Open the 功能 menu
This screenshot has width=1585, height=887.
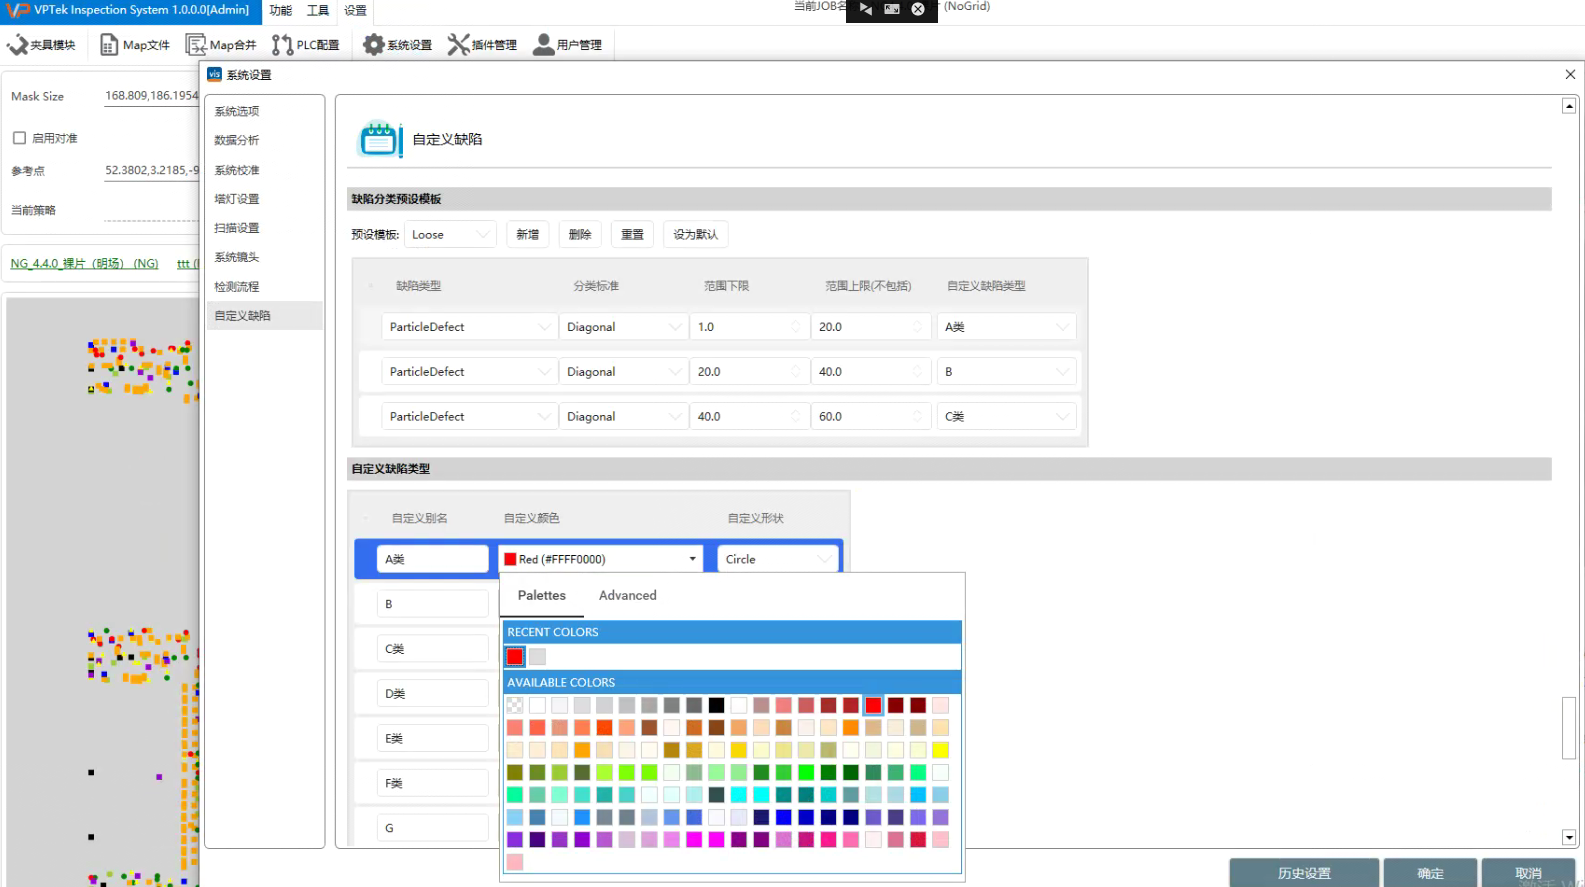pyautogui.click(x=281, y=11)
